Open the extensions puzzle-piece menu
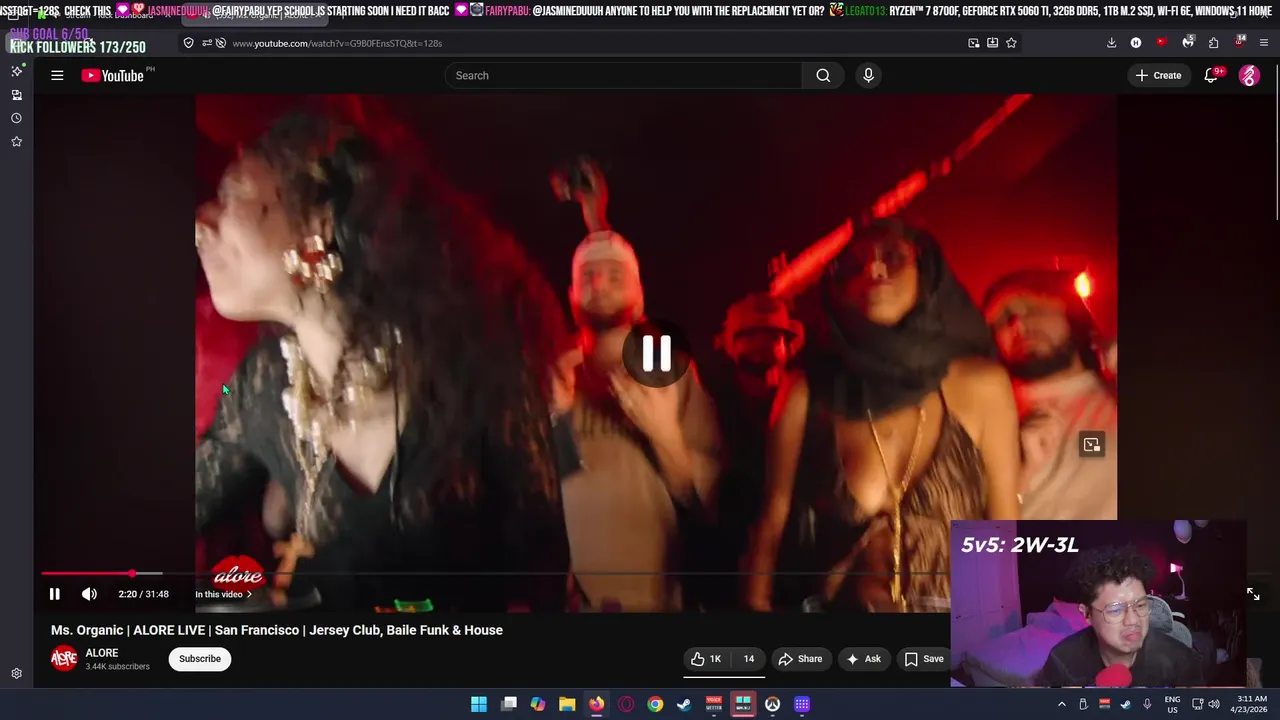 coord(1213,43)
